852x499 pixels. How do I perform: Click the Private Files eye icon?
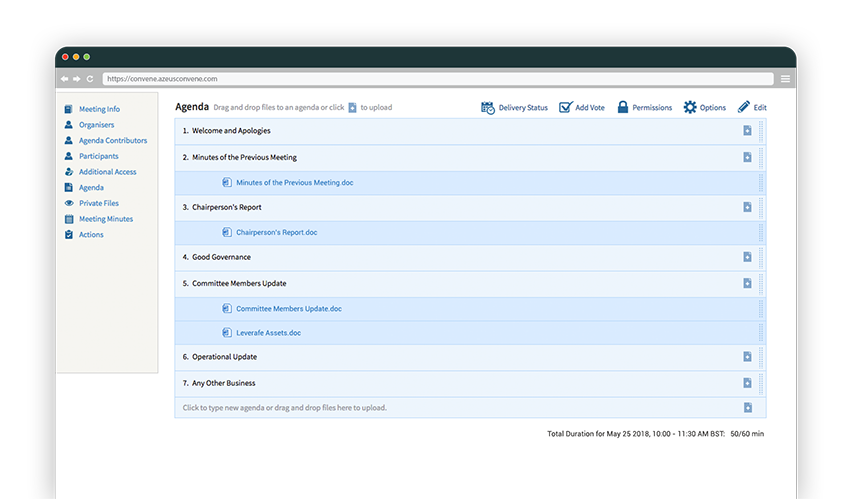(x=68, y=203)
